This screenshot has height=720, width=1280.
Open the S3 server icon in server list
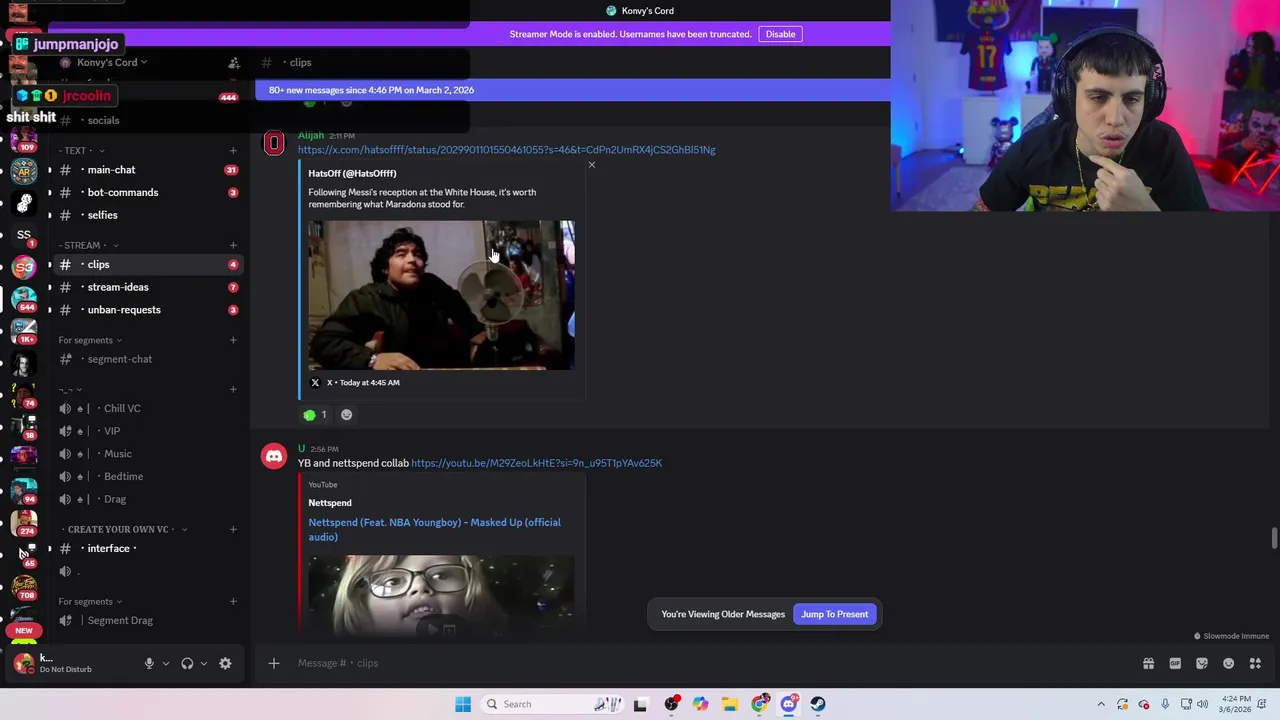24,267
